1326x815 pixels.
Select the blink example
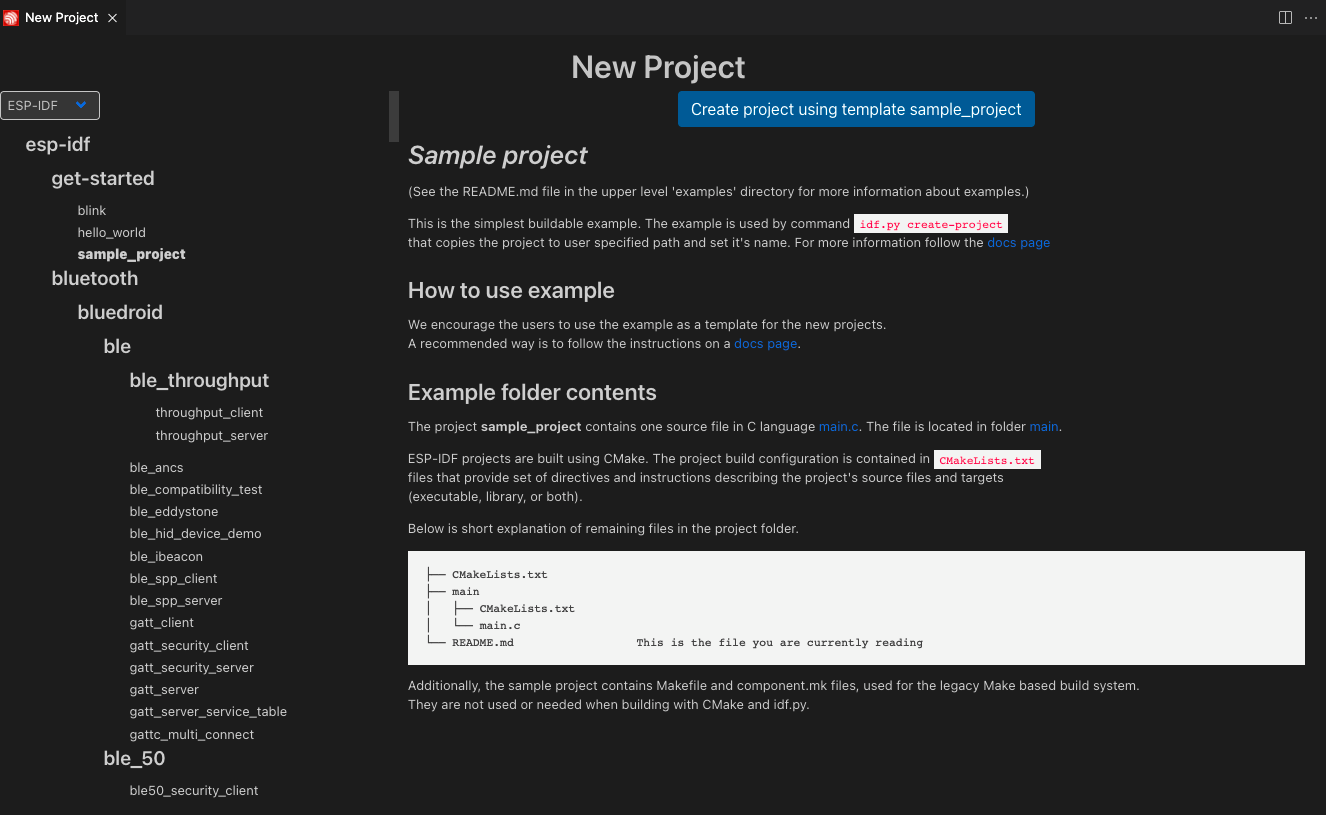pos(91,210)
